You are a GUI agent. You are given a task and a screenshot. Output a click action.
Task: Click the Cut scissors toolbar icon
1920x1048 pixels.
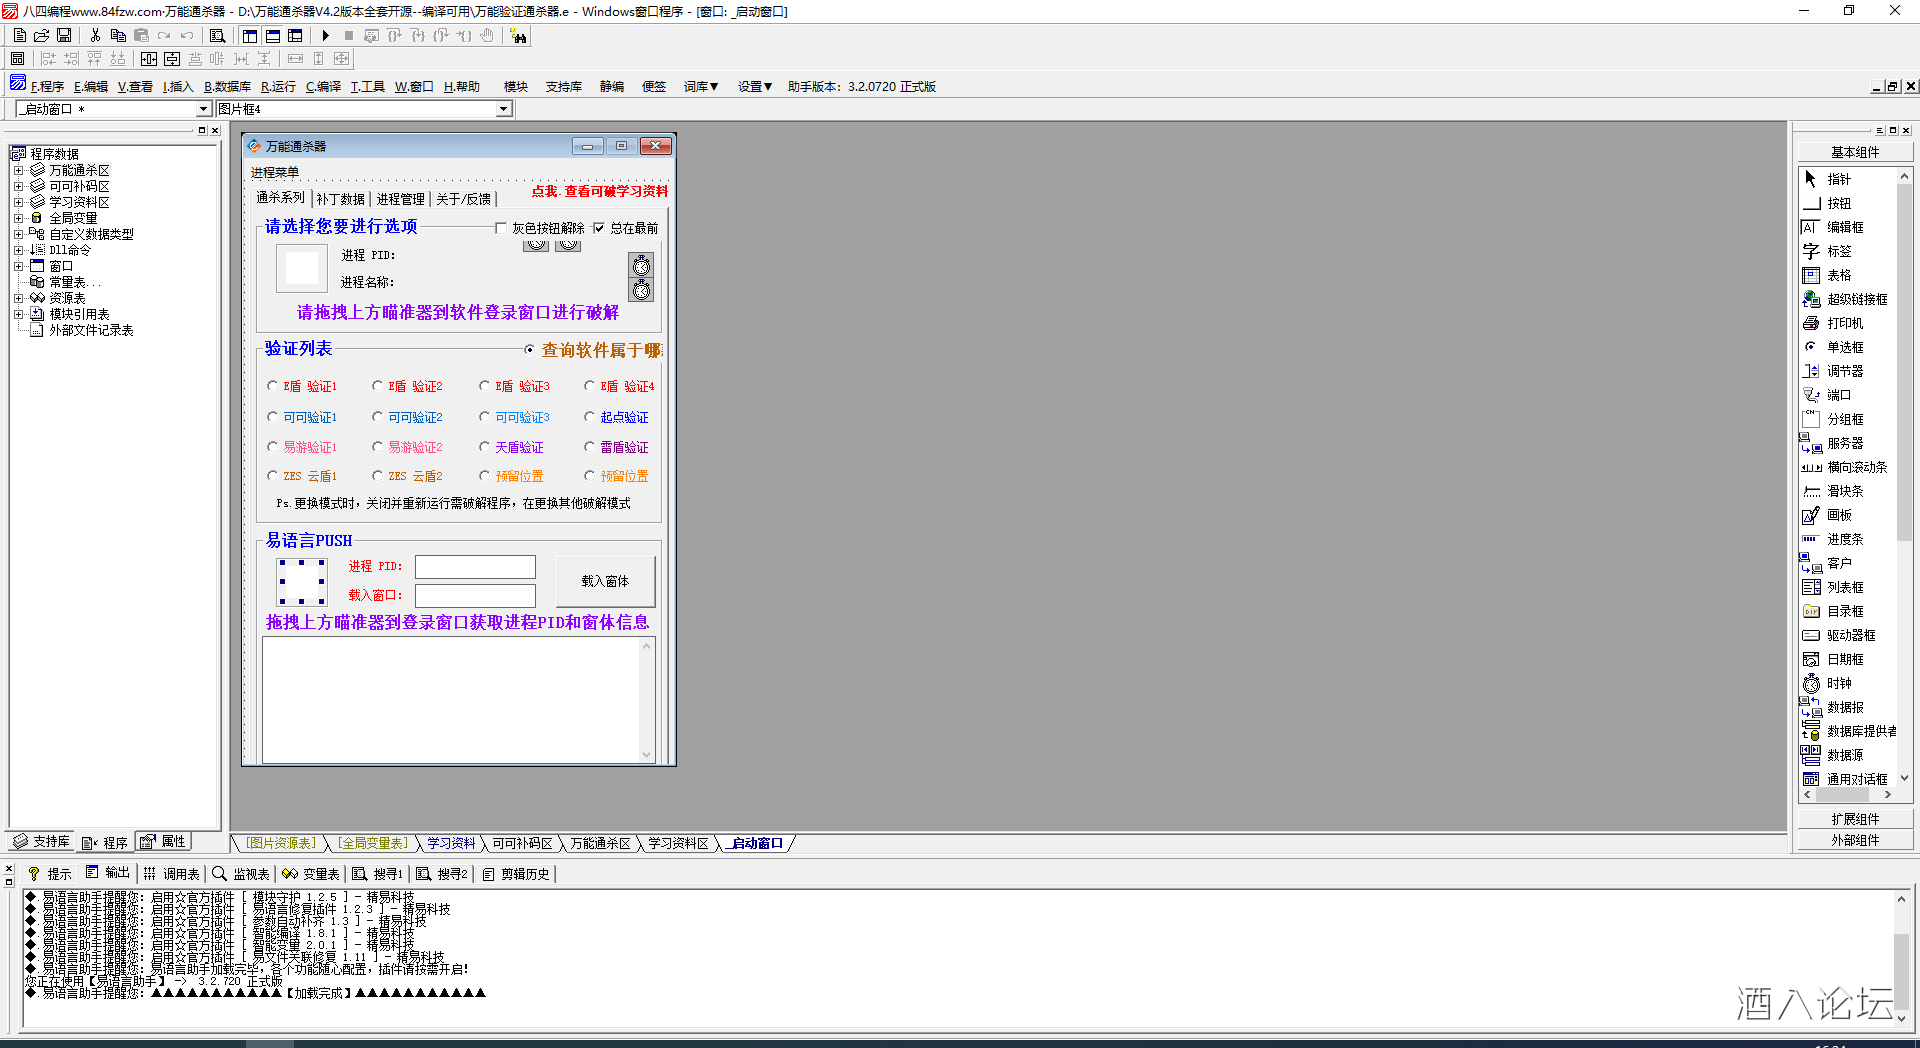[95, 35]
